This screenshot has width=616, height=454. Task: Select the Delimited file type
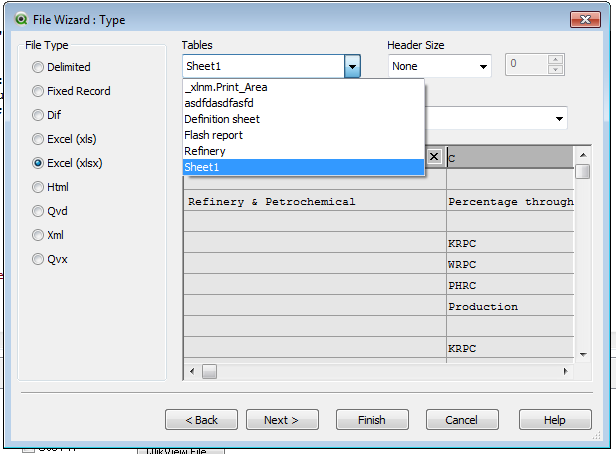pyautogui.click(x=39, y=67)
